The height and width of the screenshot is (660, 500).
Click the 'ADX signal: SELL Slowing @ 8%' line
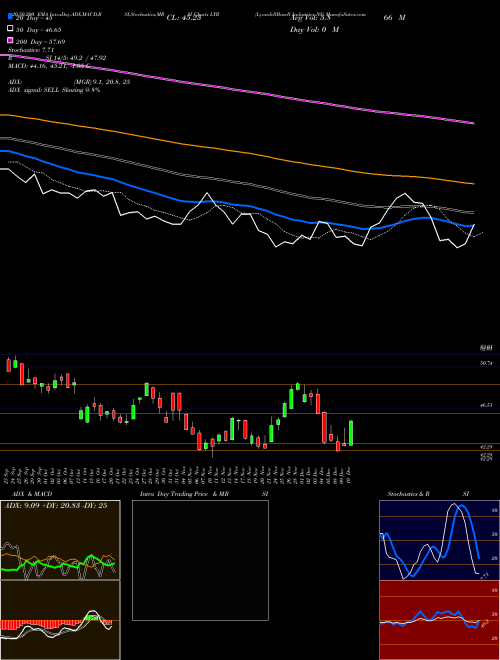coord(54,90)
